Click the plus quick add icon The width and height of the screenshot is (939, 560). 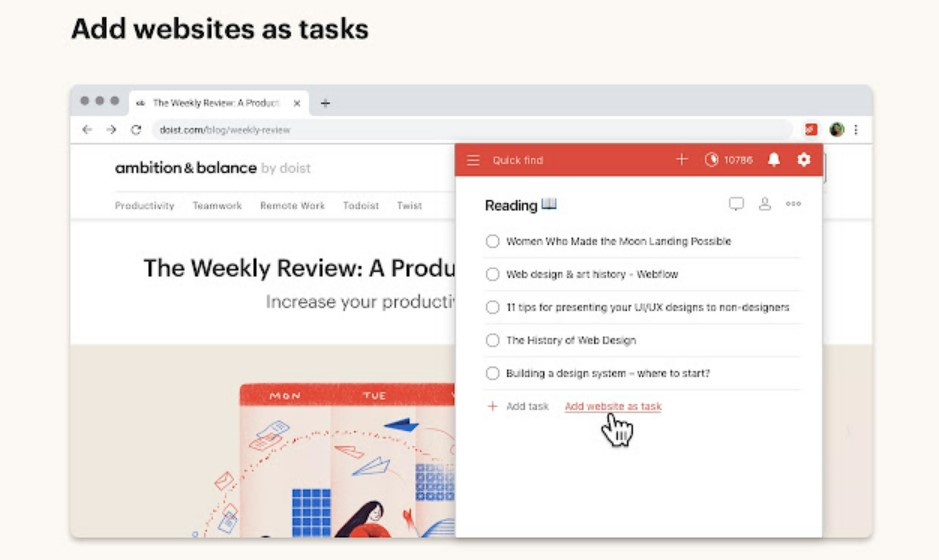point(681,159)
